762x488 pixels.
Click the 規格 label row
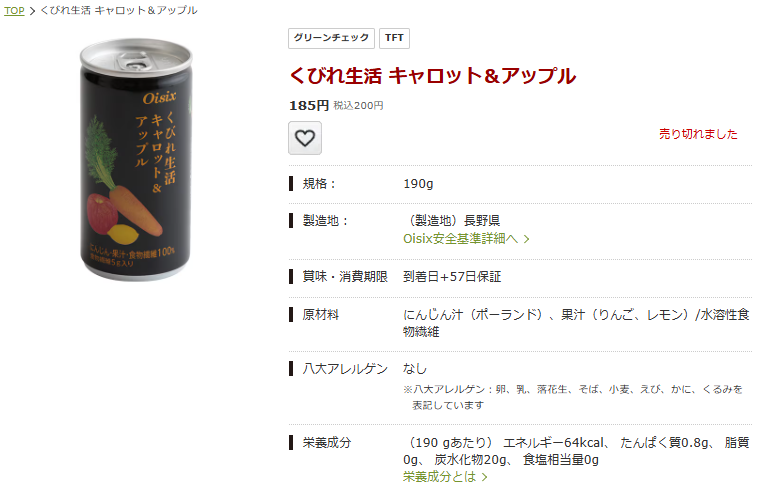pos(520,184)
